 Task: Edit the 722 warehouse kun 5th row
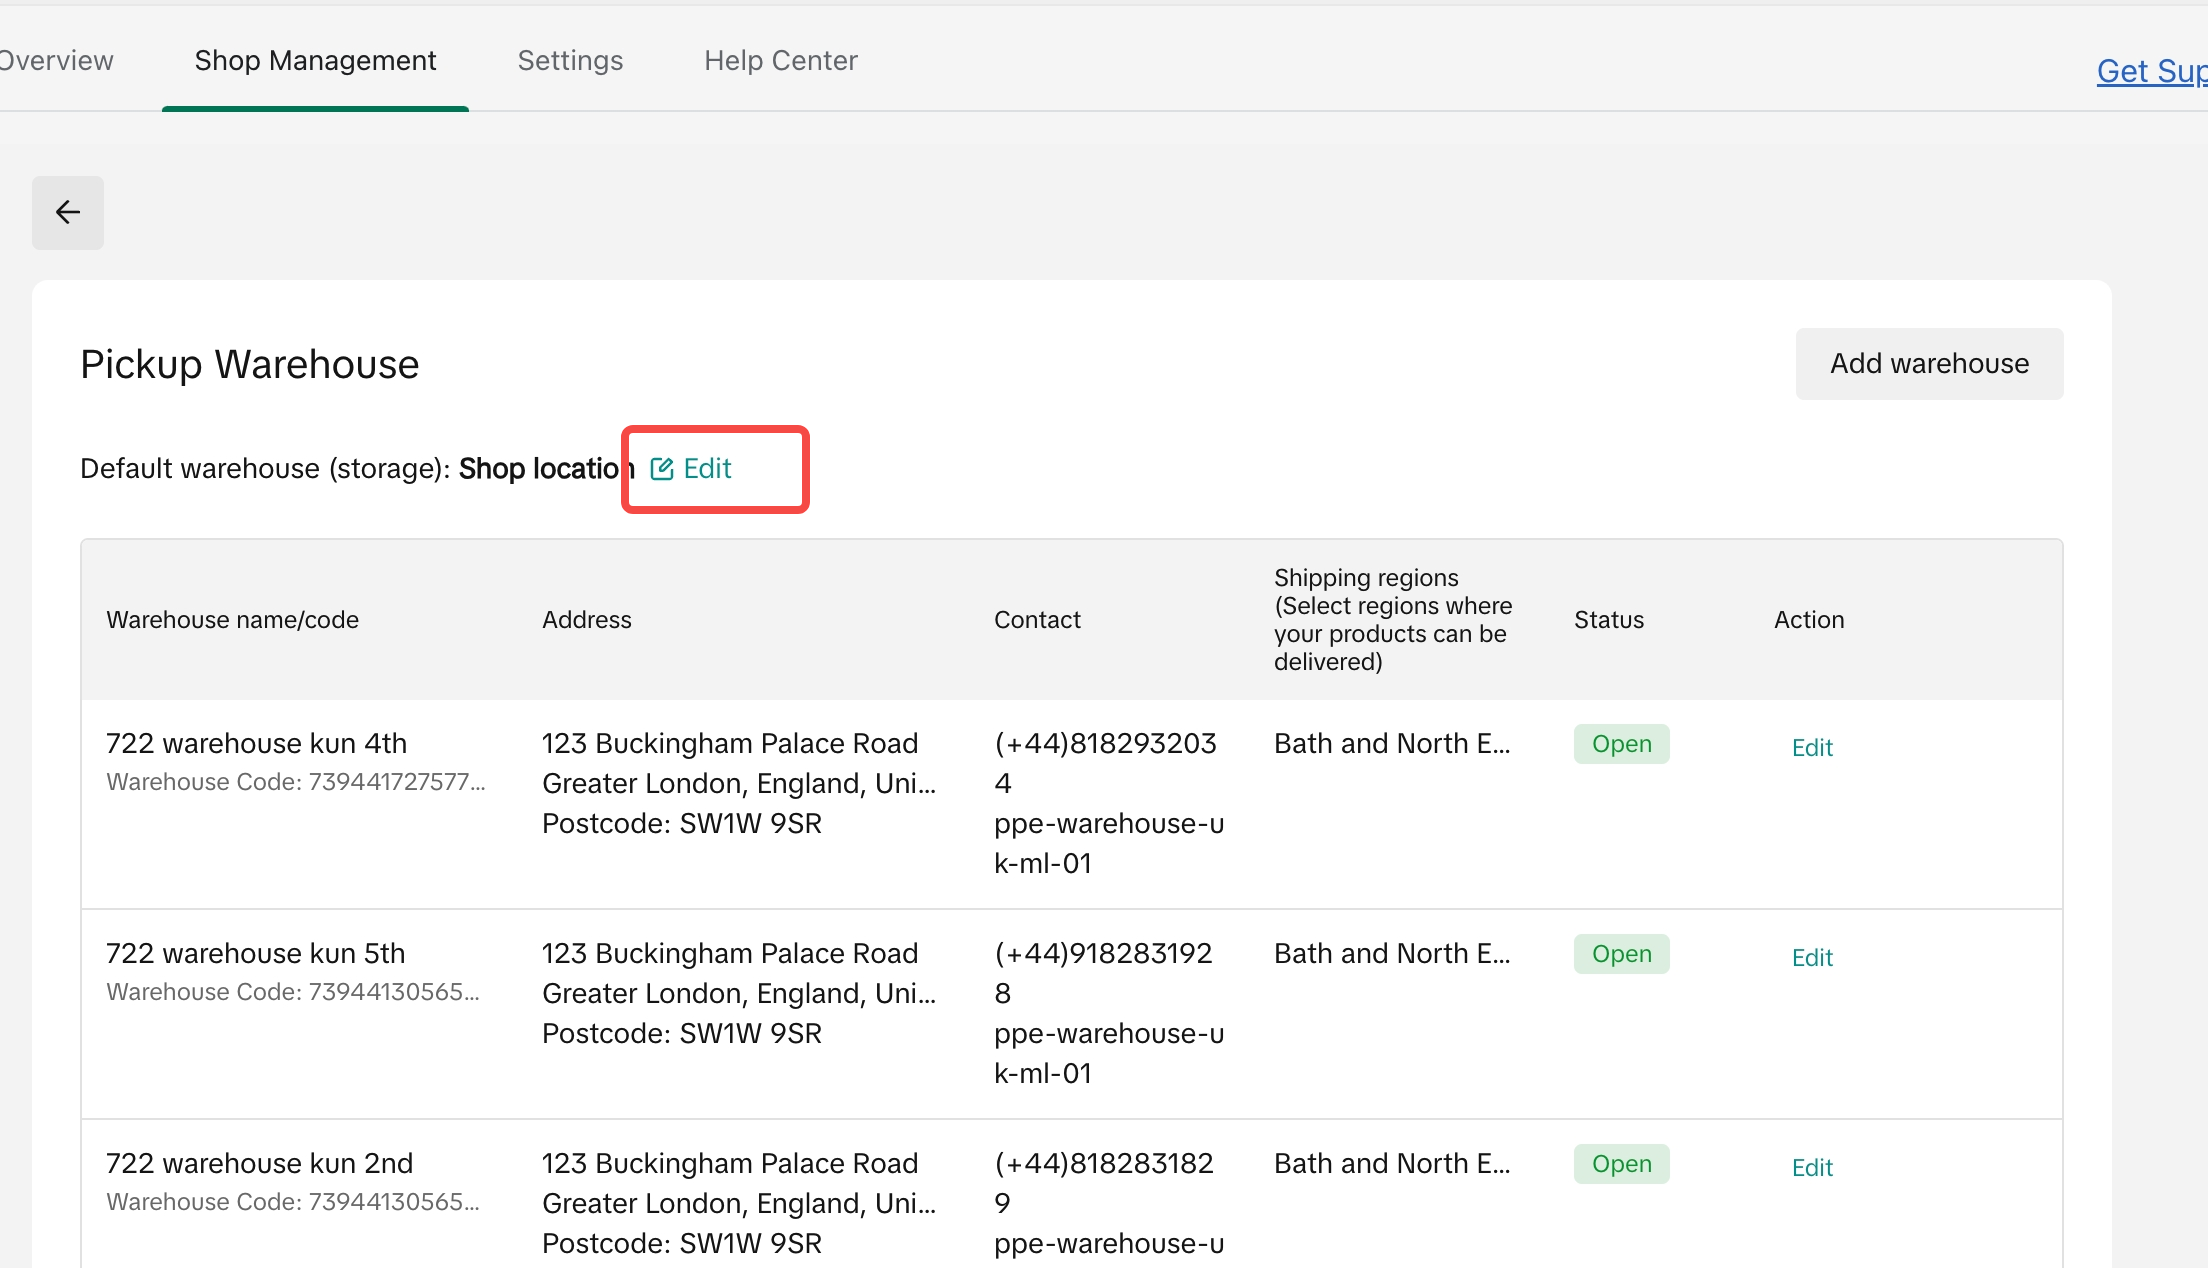[1811, 958]
